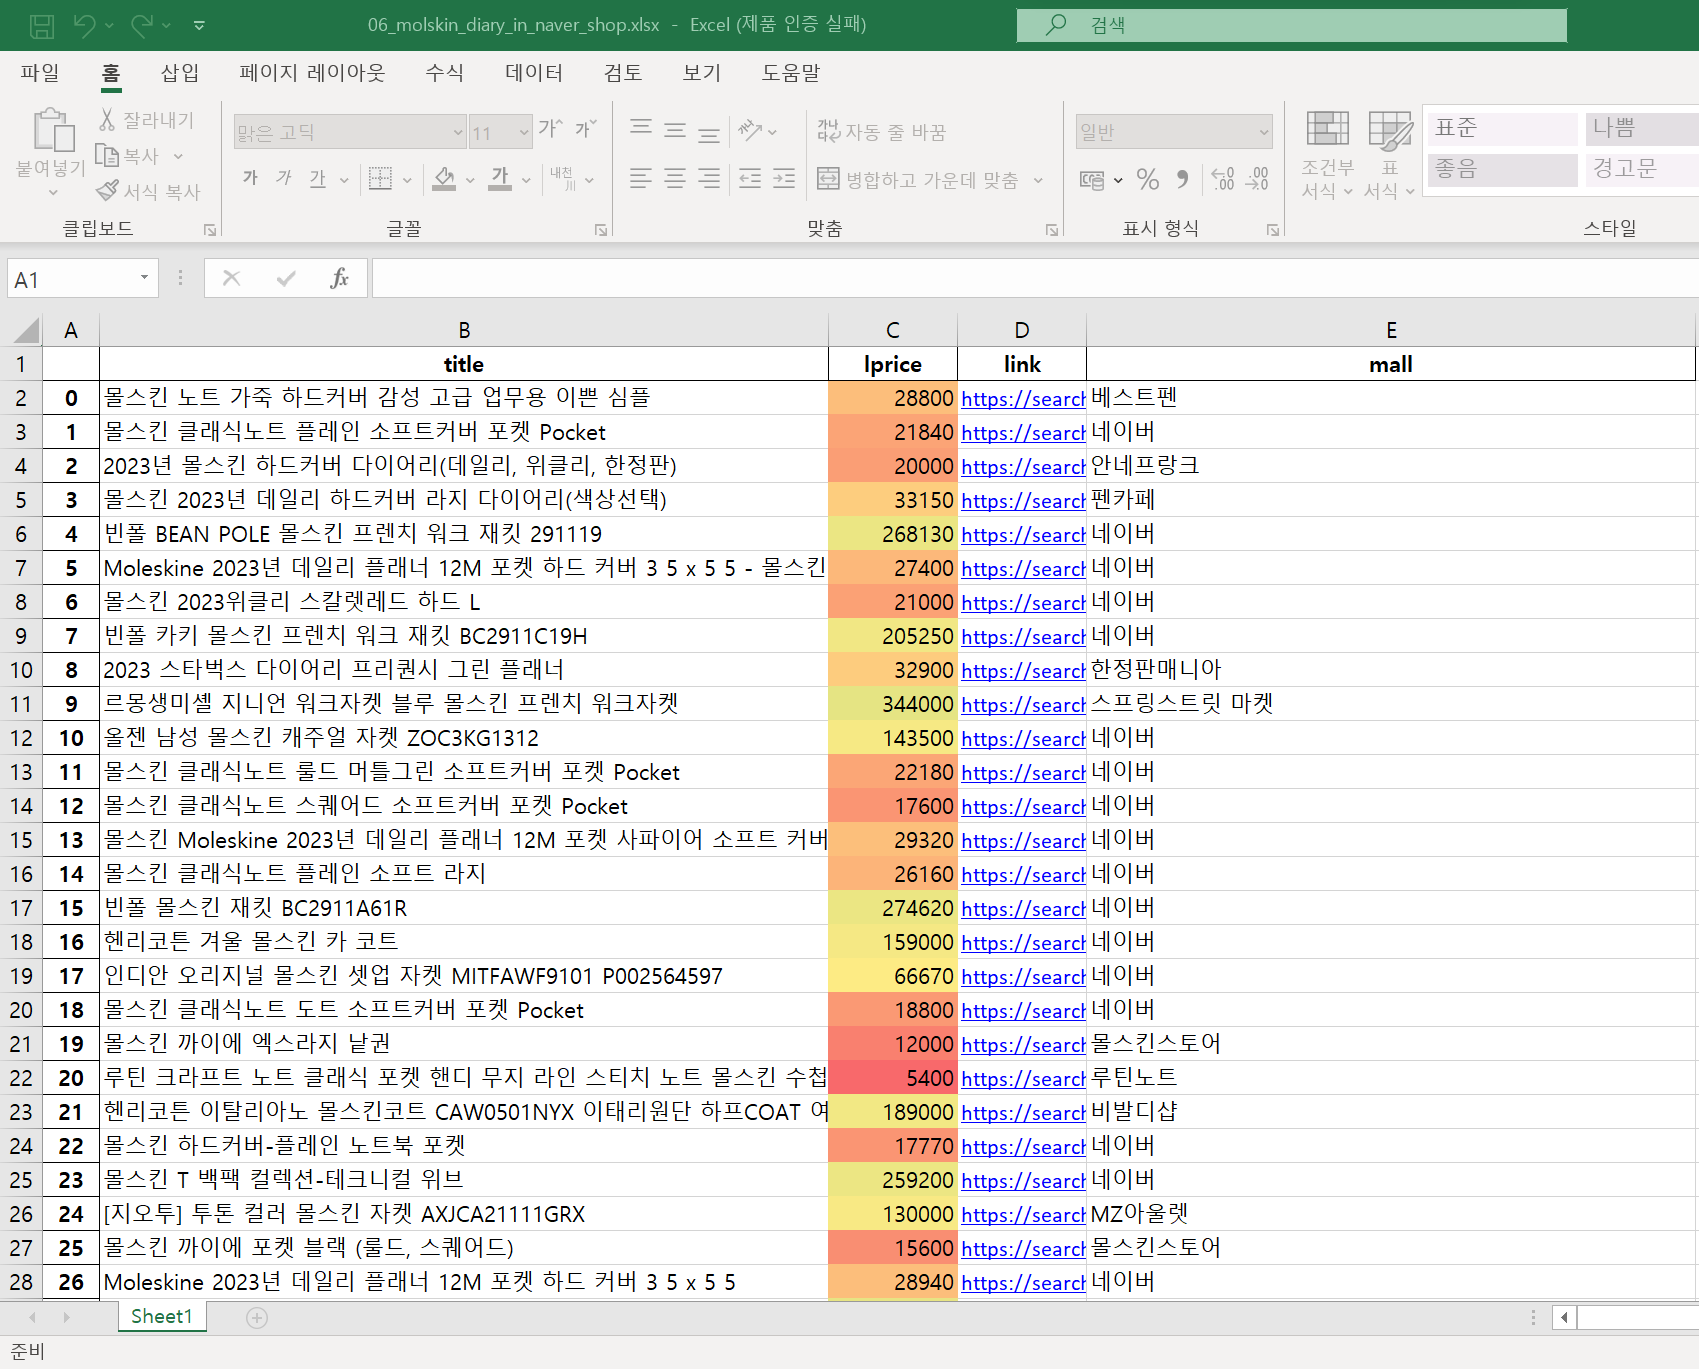The image size is (1699, 1369).
Task: Select the Sheet1 sheet tab
Action: [x=162, y=1317]
